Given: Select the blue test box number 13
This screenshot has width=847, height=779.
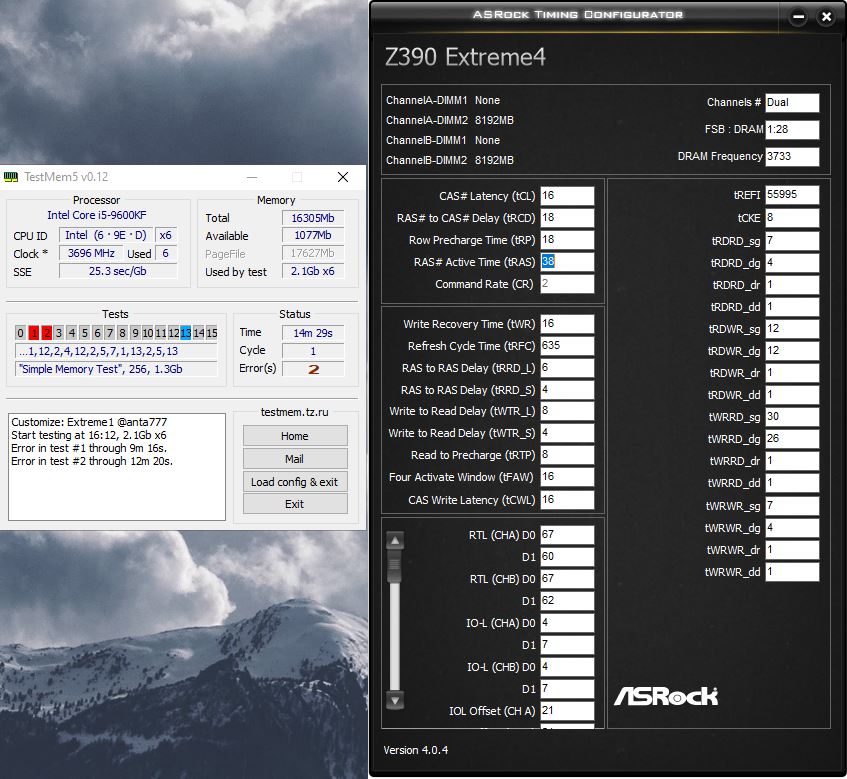Looking at the screenshot, I should [x=186, y=333].
